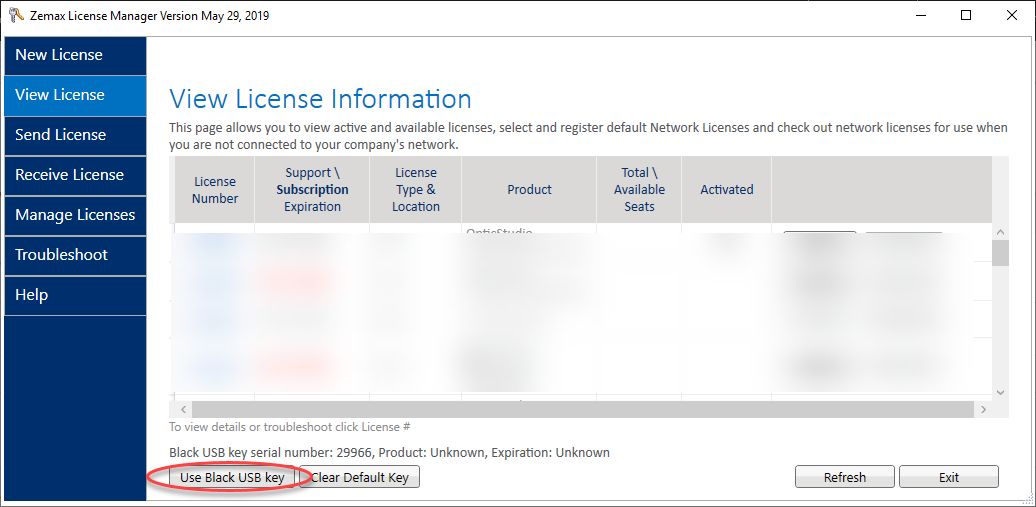
Task: Maximize the License Manager window
Action: tap(966, 15)
